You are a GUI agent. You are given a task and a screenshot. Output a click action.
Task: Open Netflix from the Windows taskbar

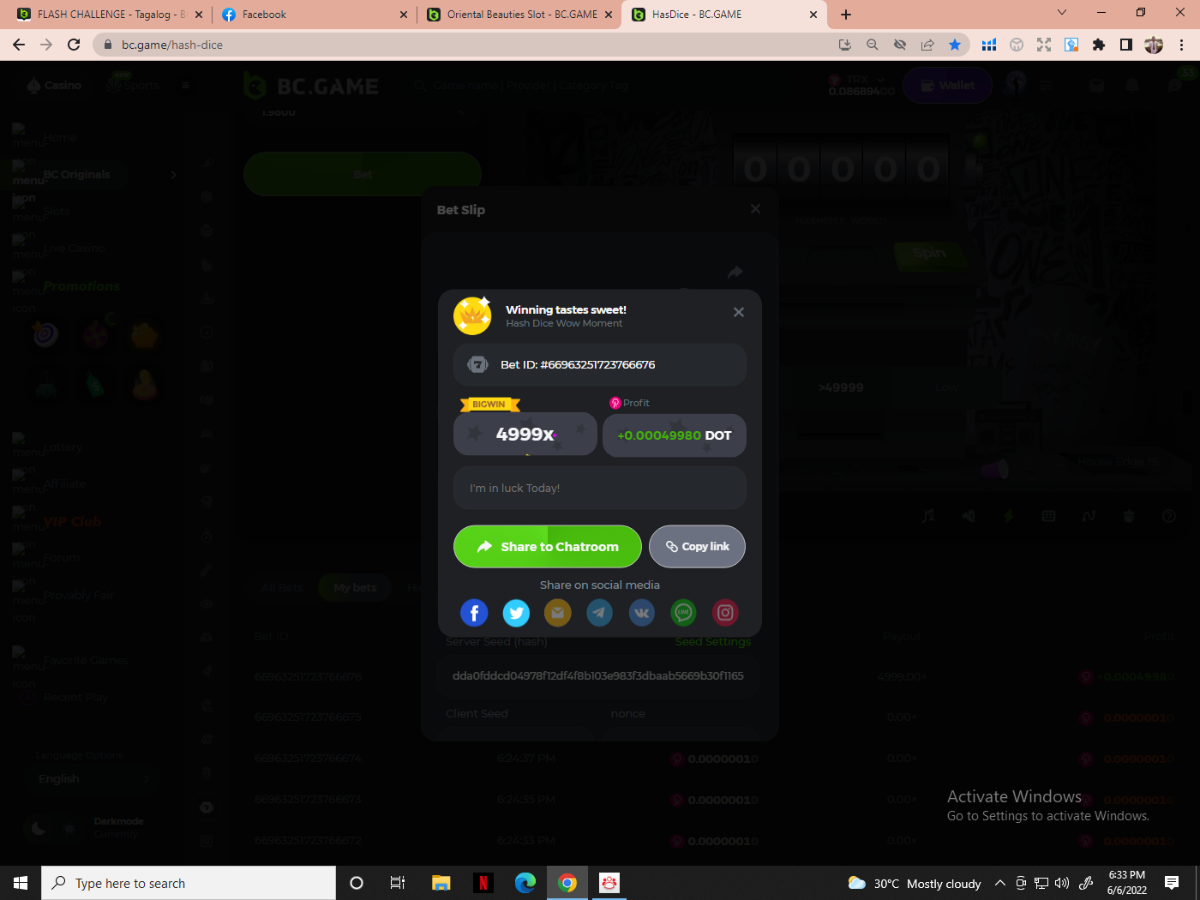click(483, 883)
